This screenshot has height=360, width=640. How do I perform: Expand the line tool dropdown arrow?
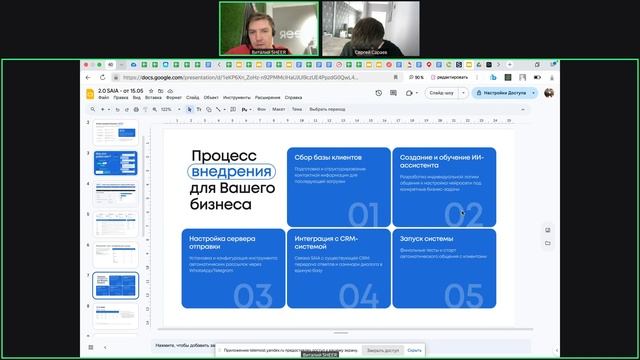tap(224, 109)
